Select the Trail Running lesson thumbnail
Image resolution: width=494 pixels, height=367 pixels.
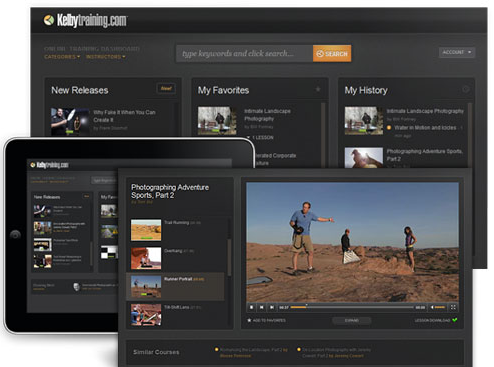tap(146, 230)
